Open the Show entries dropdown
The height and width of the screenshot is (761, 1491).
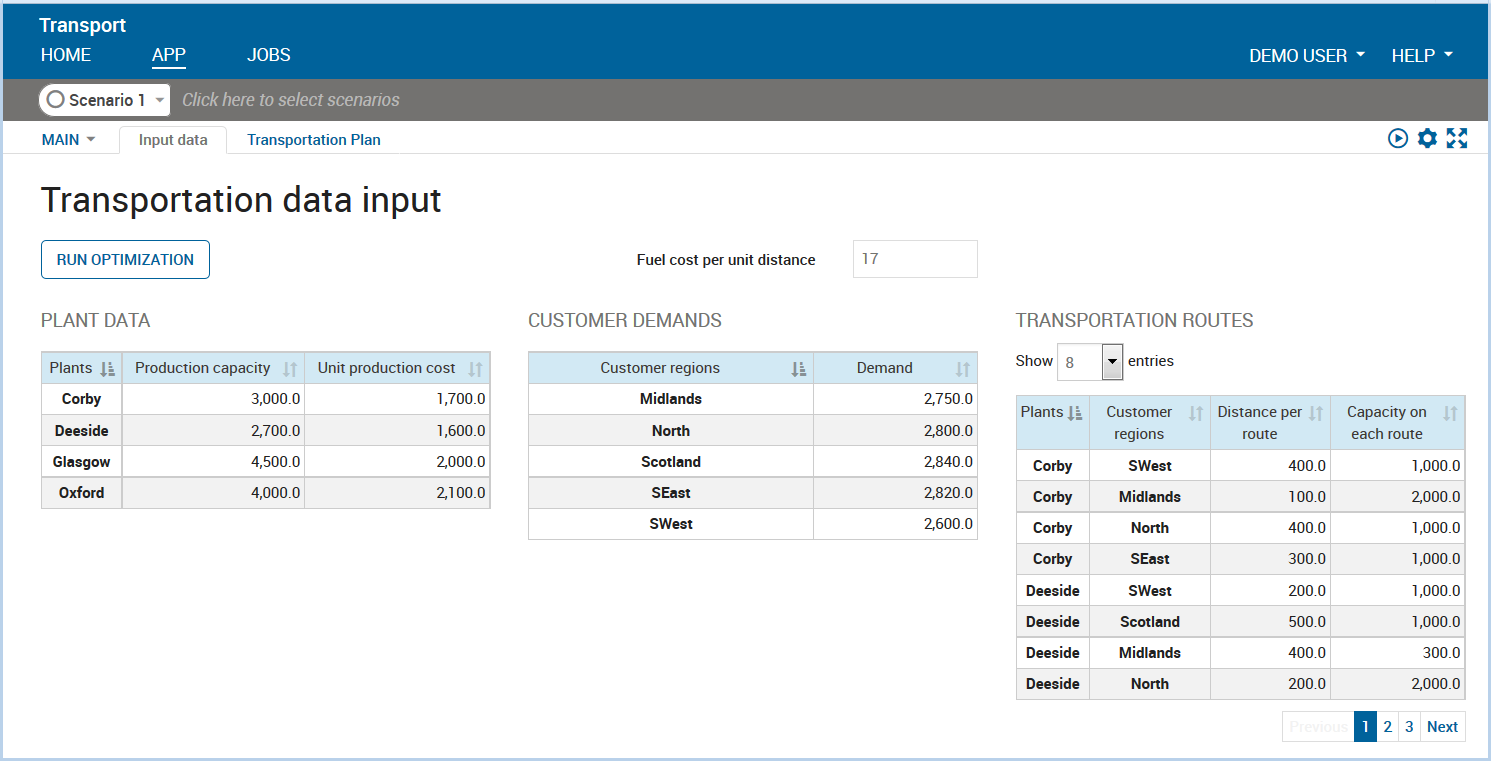click(1111, 361)
